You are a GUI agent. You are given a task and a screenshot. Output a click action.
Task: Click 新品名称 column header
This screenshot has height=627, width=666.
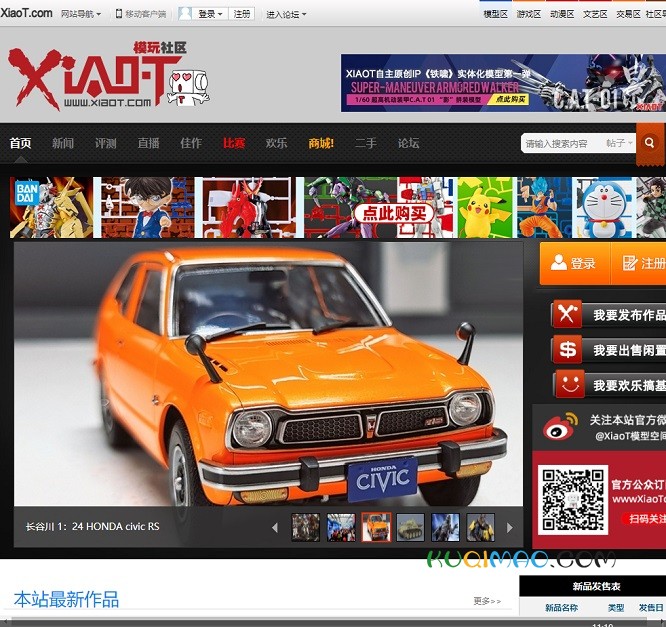562,608
